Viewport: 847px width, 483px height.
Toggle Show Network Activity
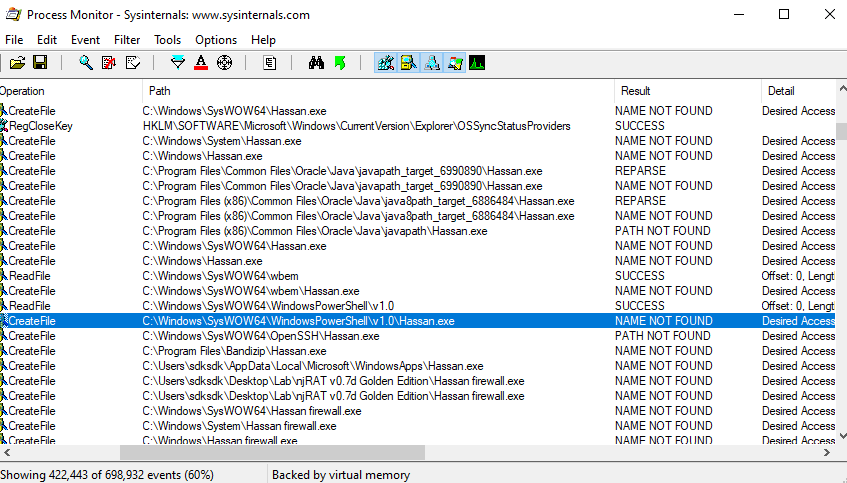pos(431,63)
